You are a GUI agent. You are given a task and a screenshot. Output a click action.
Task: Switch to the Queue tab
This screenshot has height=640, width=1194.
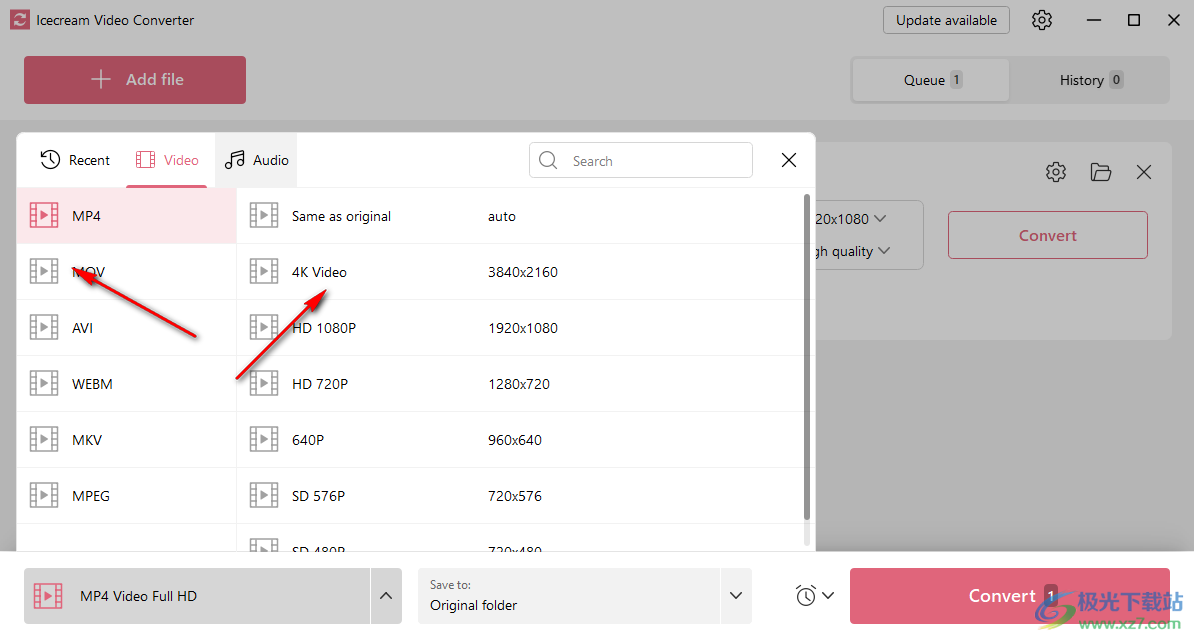pyautogui.click(x=931, y=80)
